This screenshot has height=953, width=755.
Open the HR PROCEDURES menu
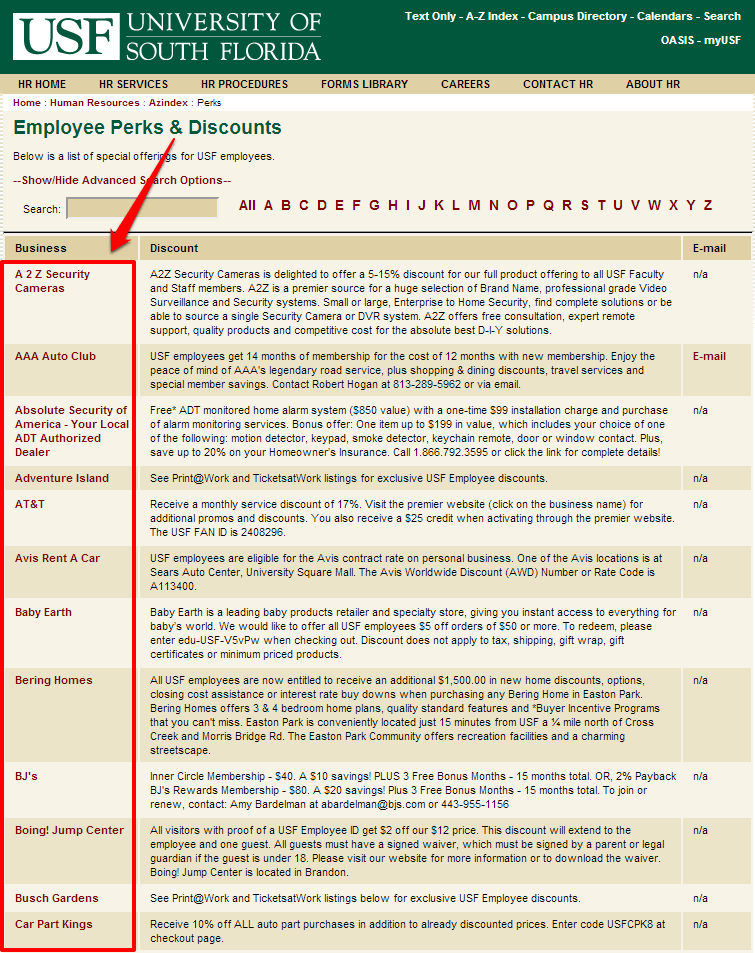244,84
